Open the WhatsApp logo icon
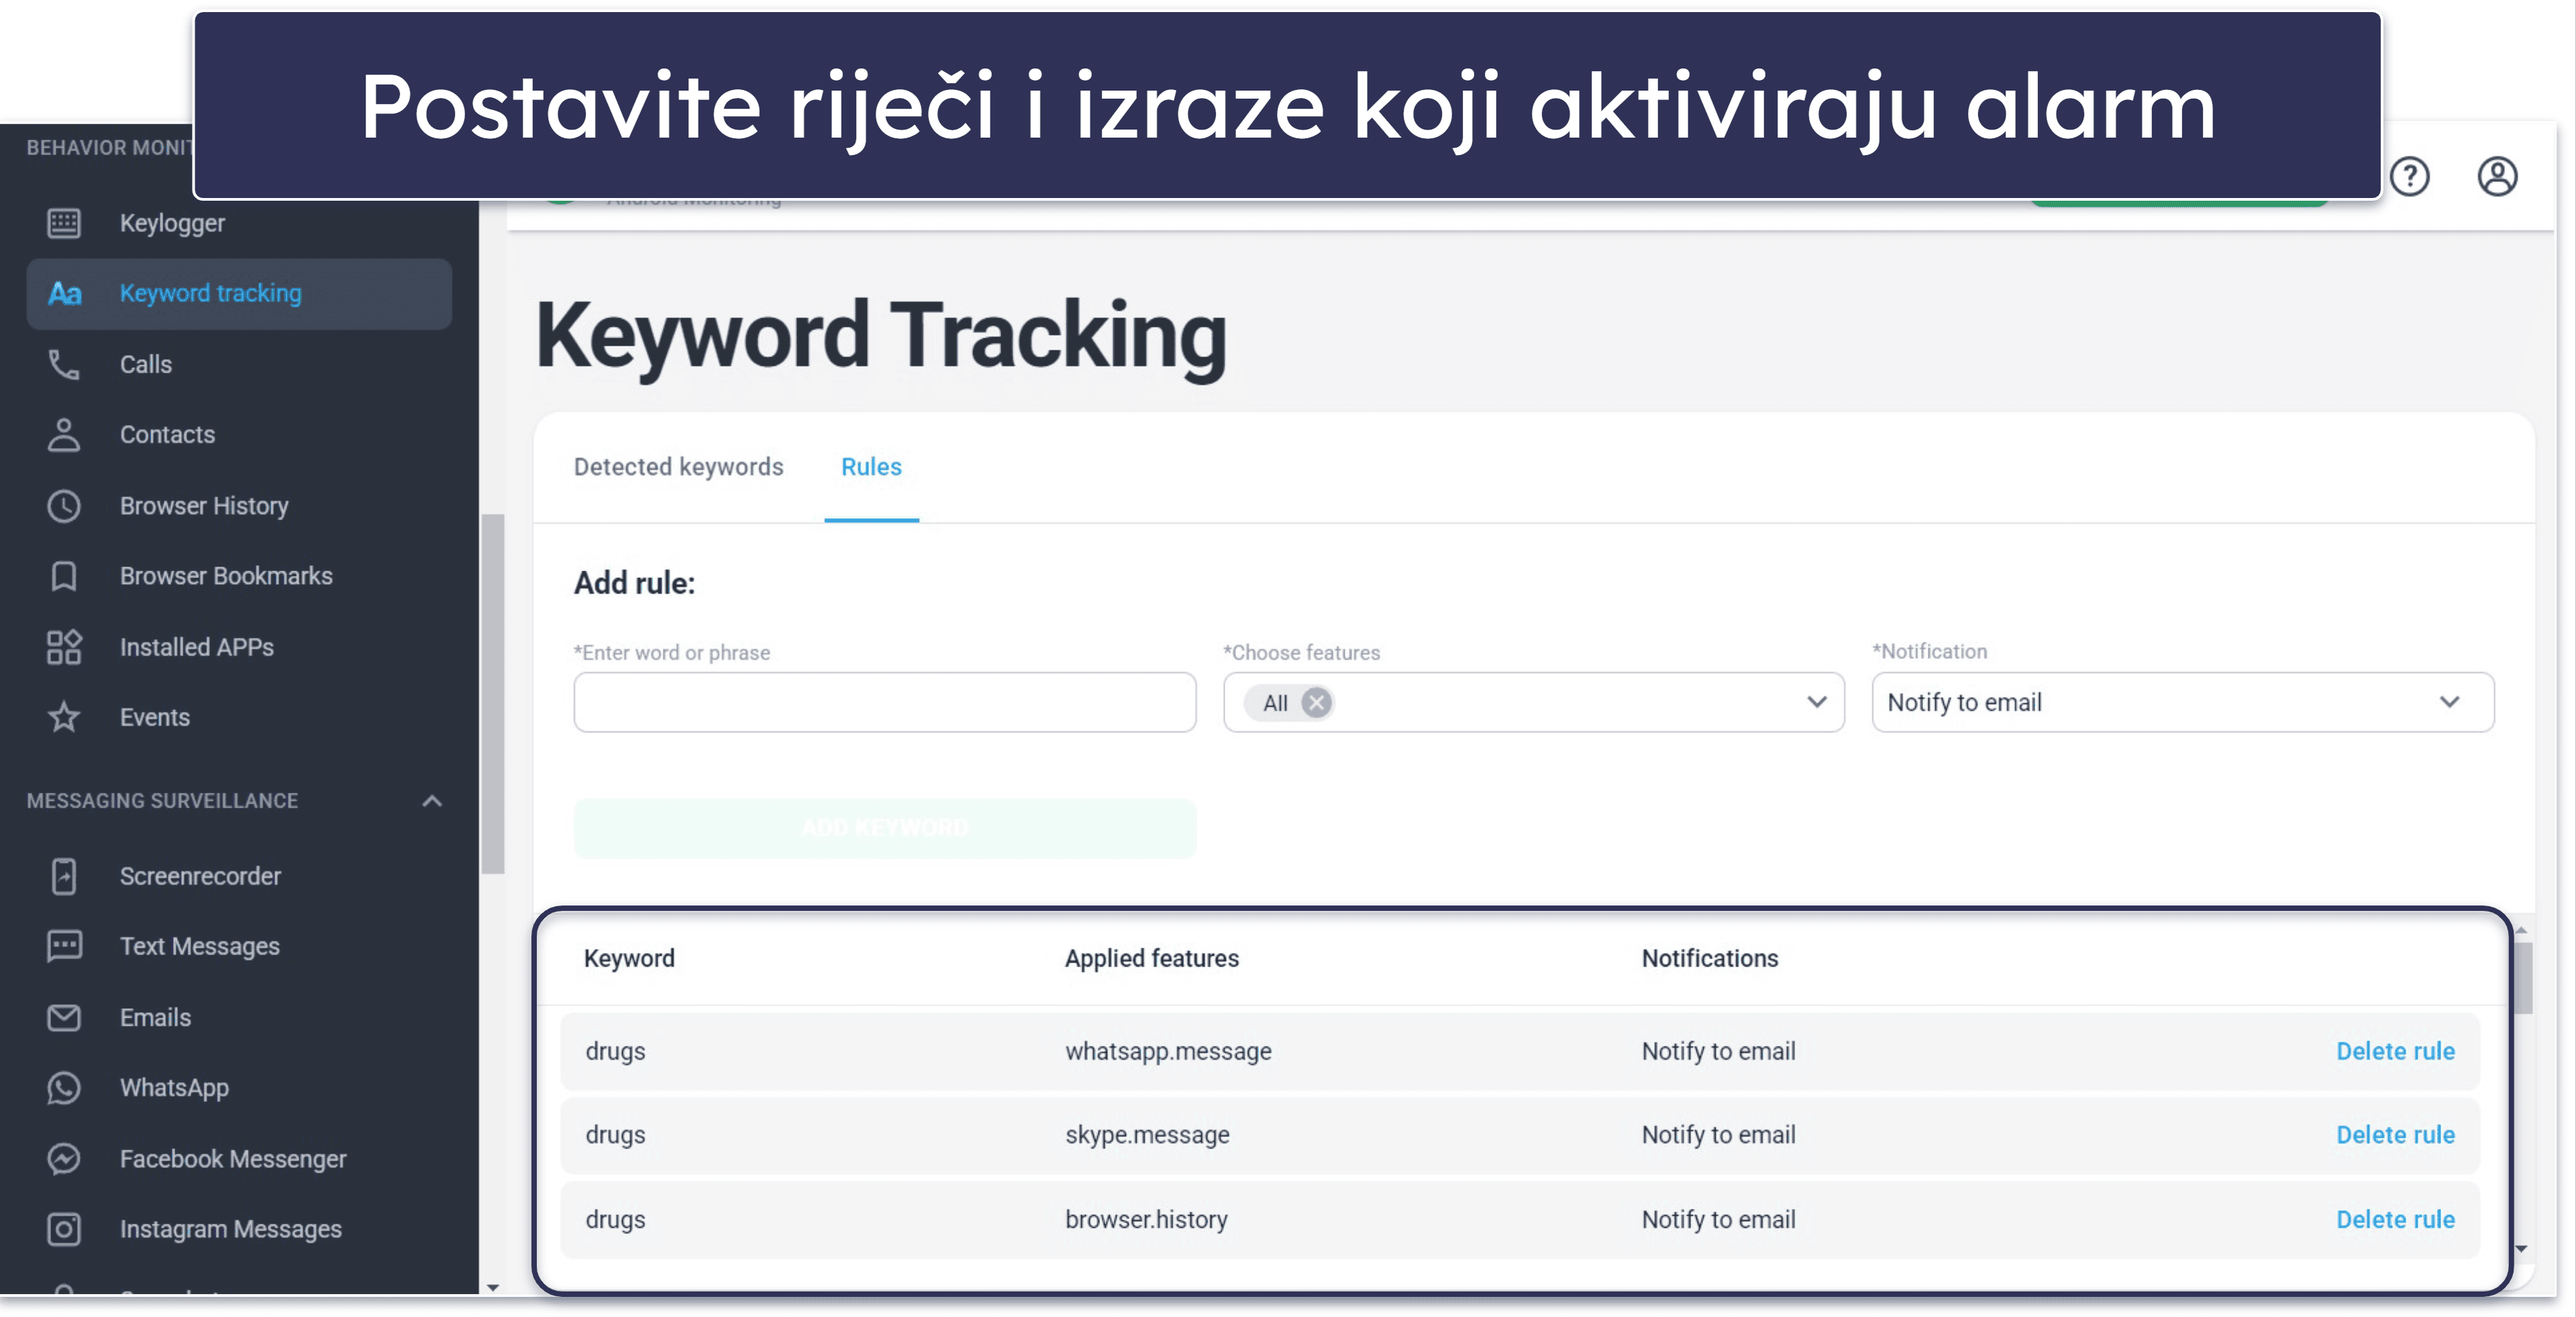This screenshot has width=2576, height=1317. click(64, 1088)
